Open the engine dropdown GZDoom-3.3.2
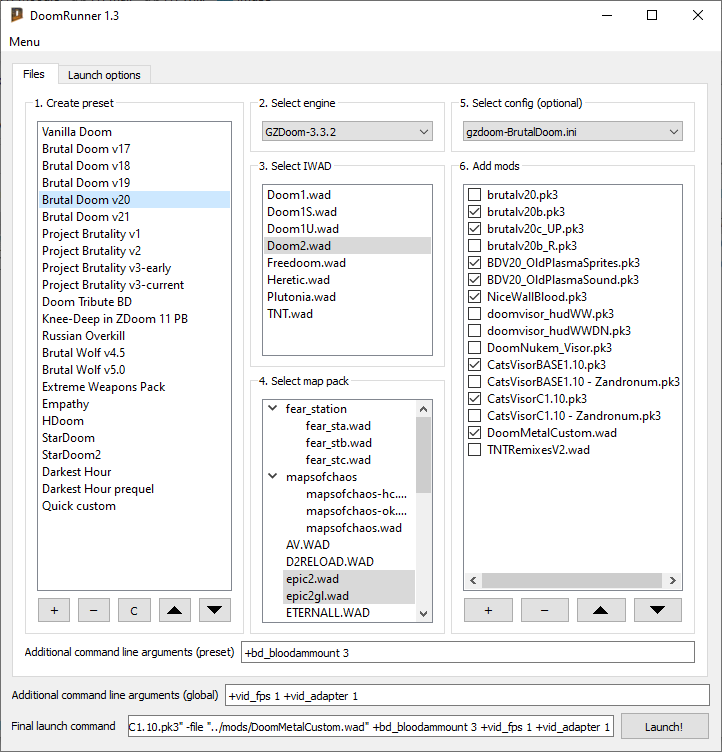The width and height of the screenshot is (722, 752). click(347, 131)
